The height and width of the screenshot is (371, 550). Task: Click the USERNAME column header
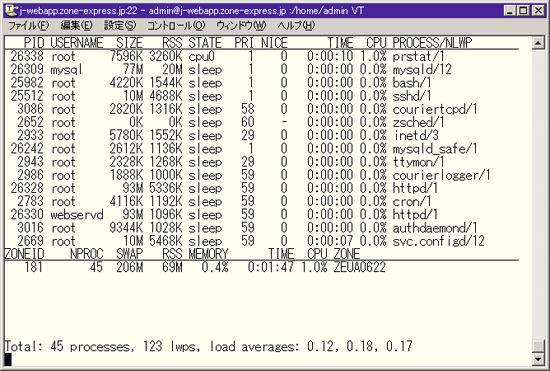(x=77, y=43)
